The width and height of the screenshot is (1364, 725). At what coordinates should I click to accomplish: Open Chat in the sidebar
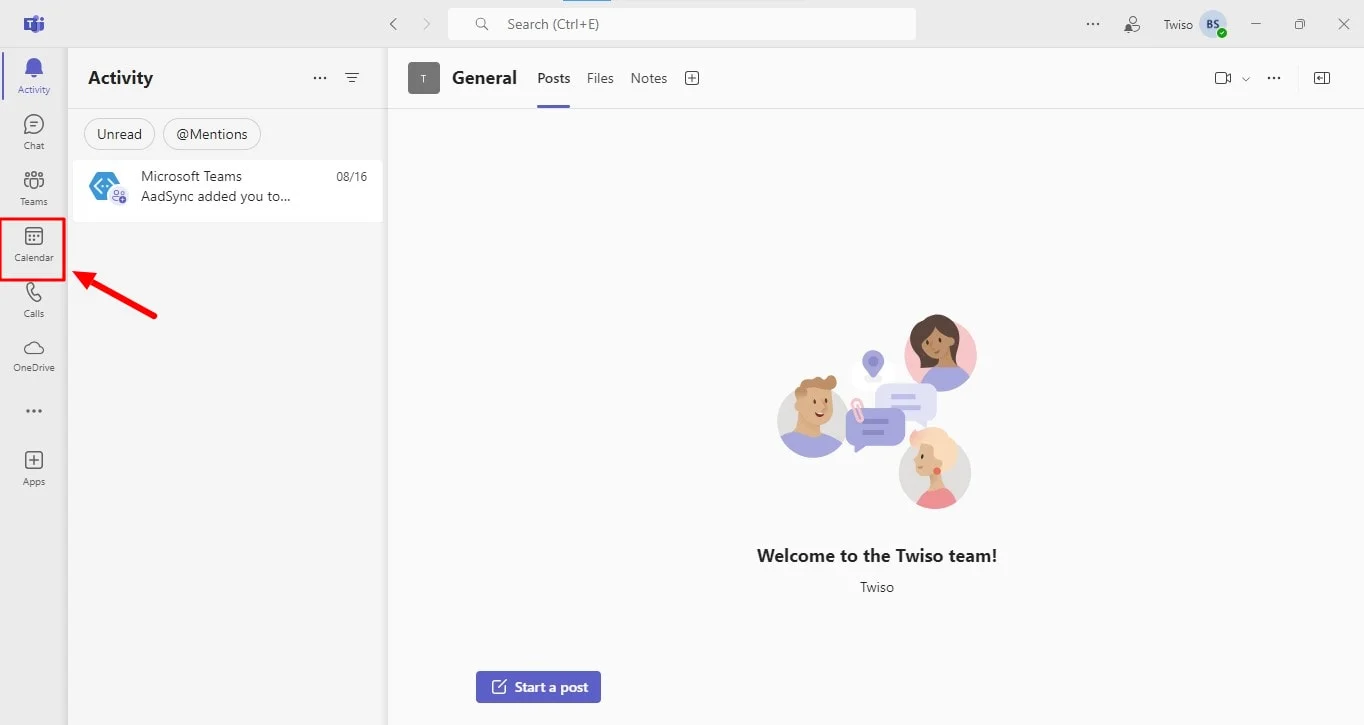pos(34,132)
